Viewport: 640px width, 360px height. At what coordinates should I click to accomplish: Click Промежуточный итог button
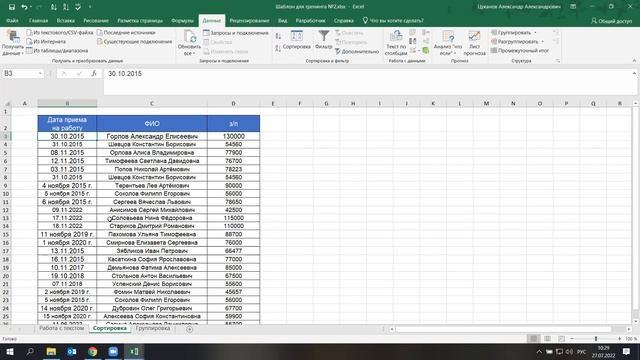point(520,51)
